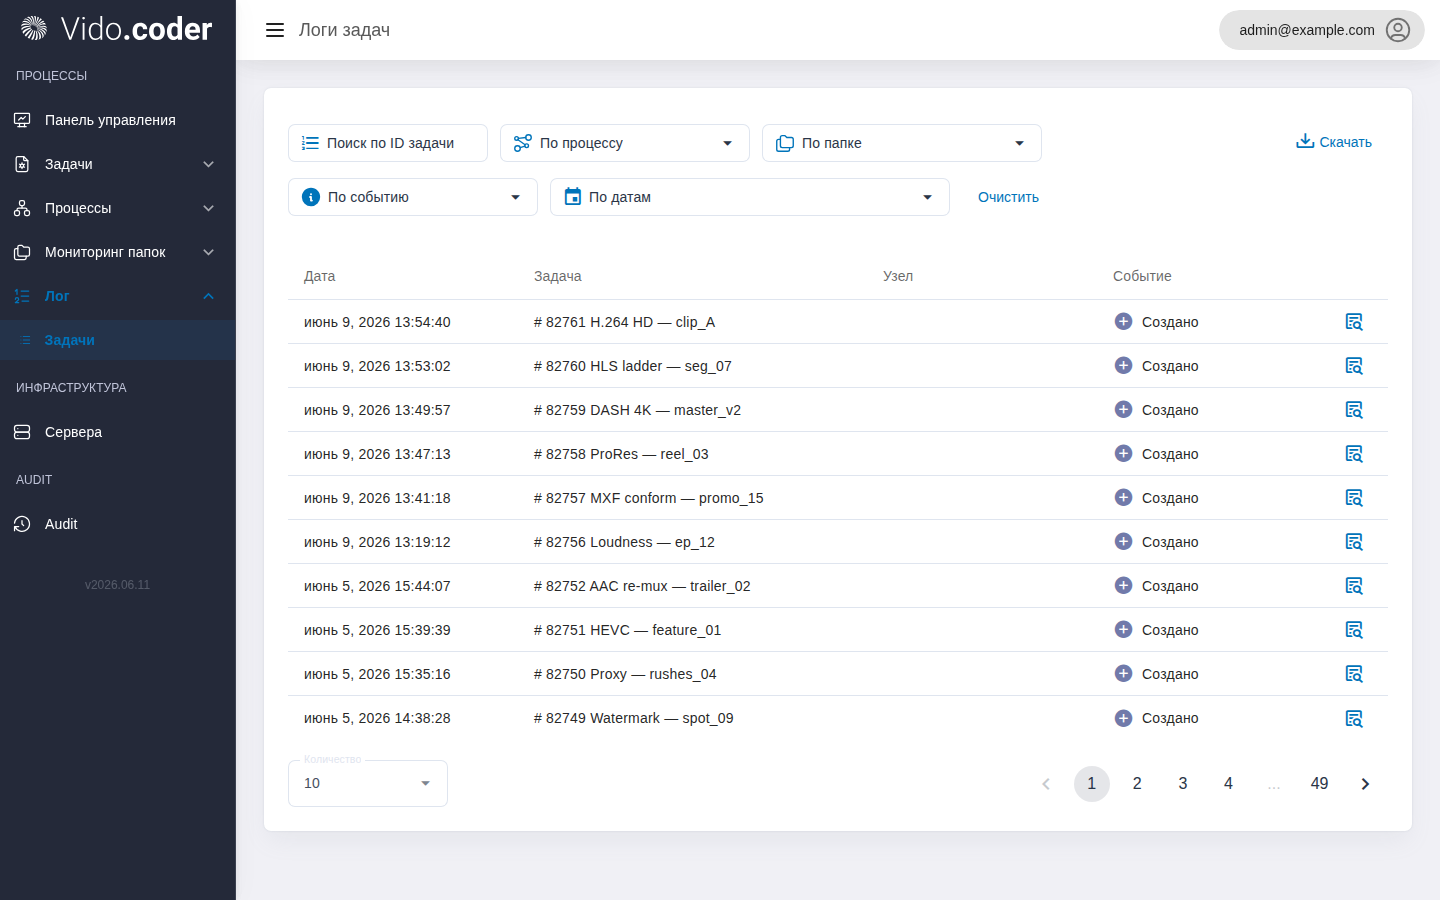Open log details for task 82761
The height and width of the screenshot is (900, 1440).
(1354, 322)
